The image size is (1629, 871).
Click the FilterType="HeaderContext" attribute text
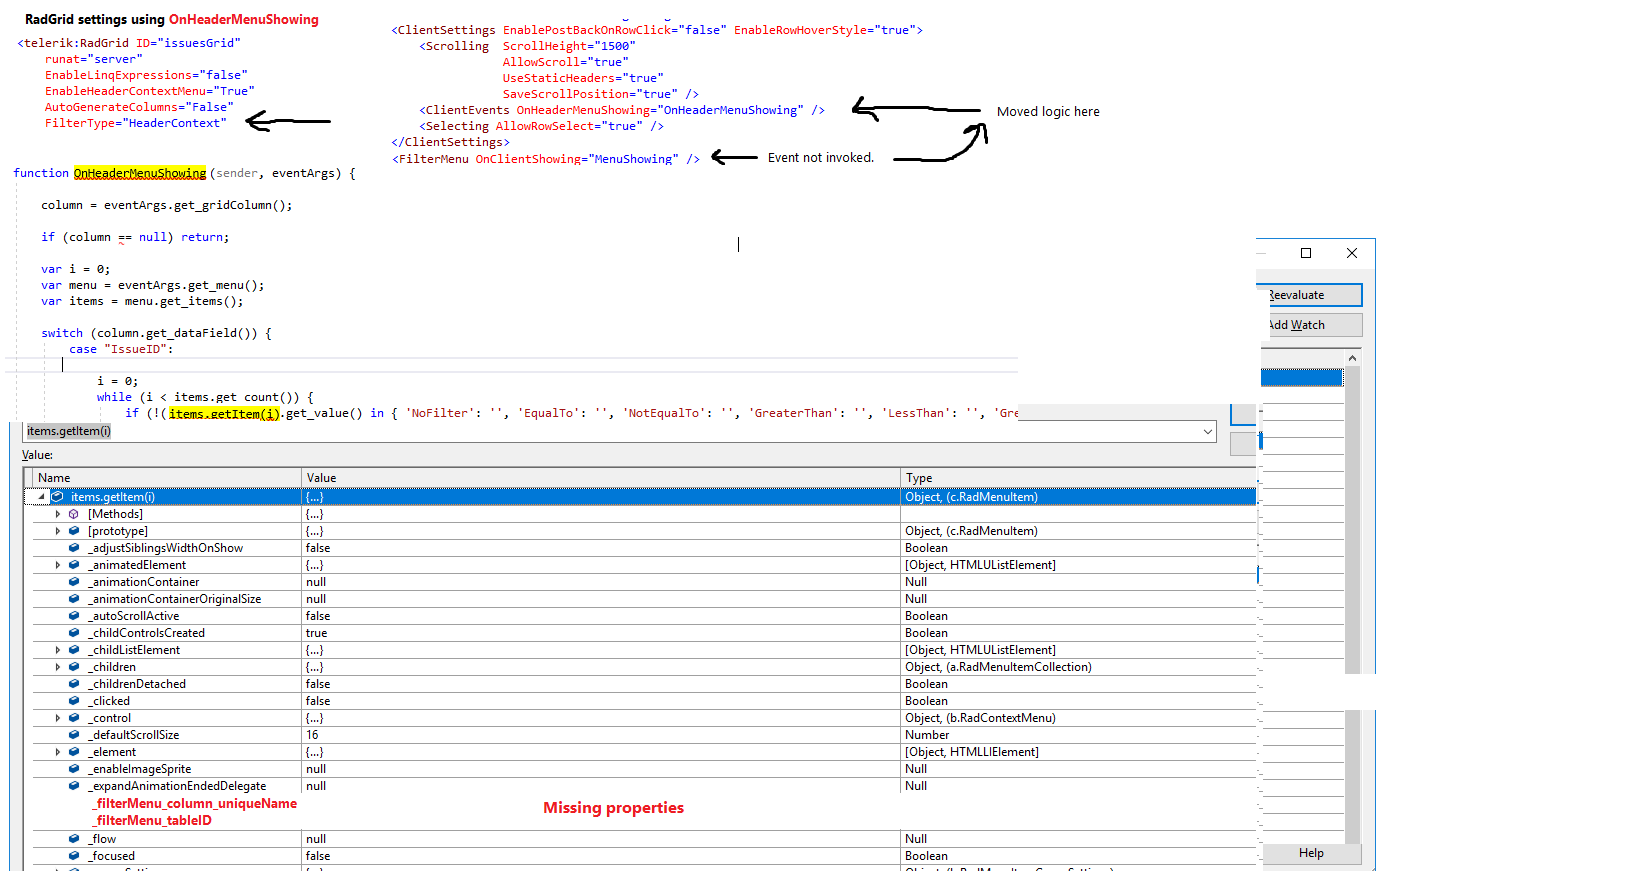coord(135,123)
